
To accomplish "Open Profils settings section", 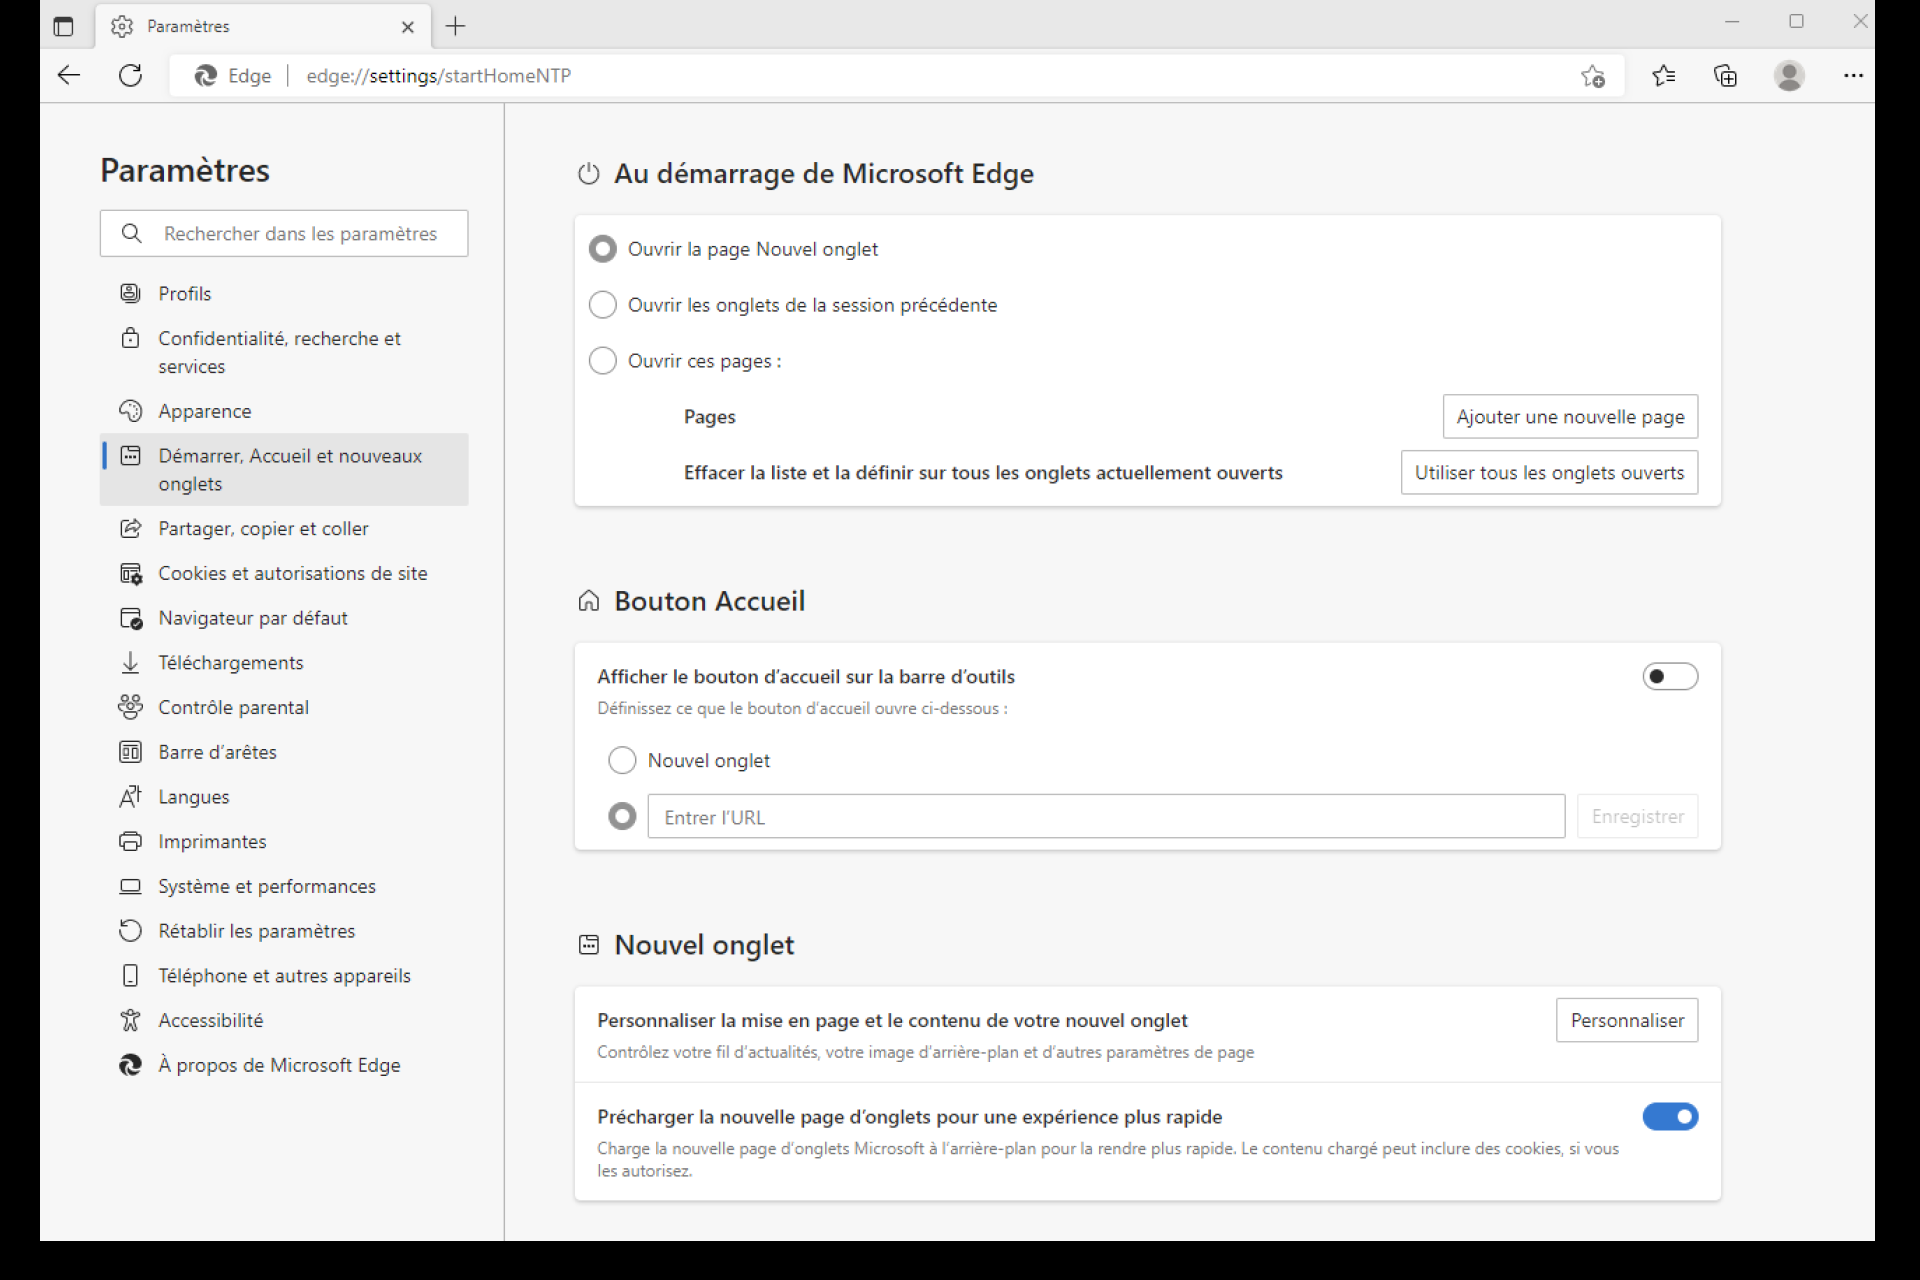I will (284, 293).
